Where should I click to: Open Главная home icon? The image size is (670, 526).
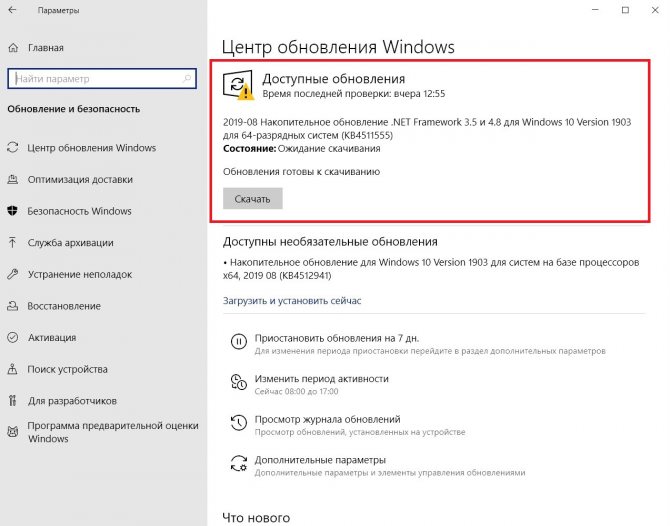point(13,47)
